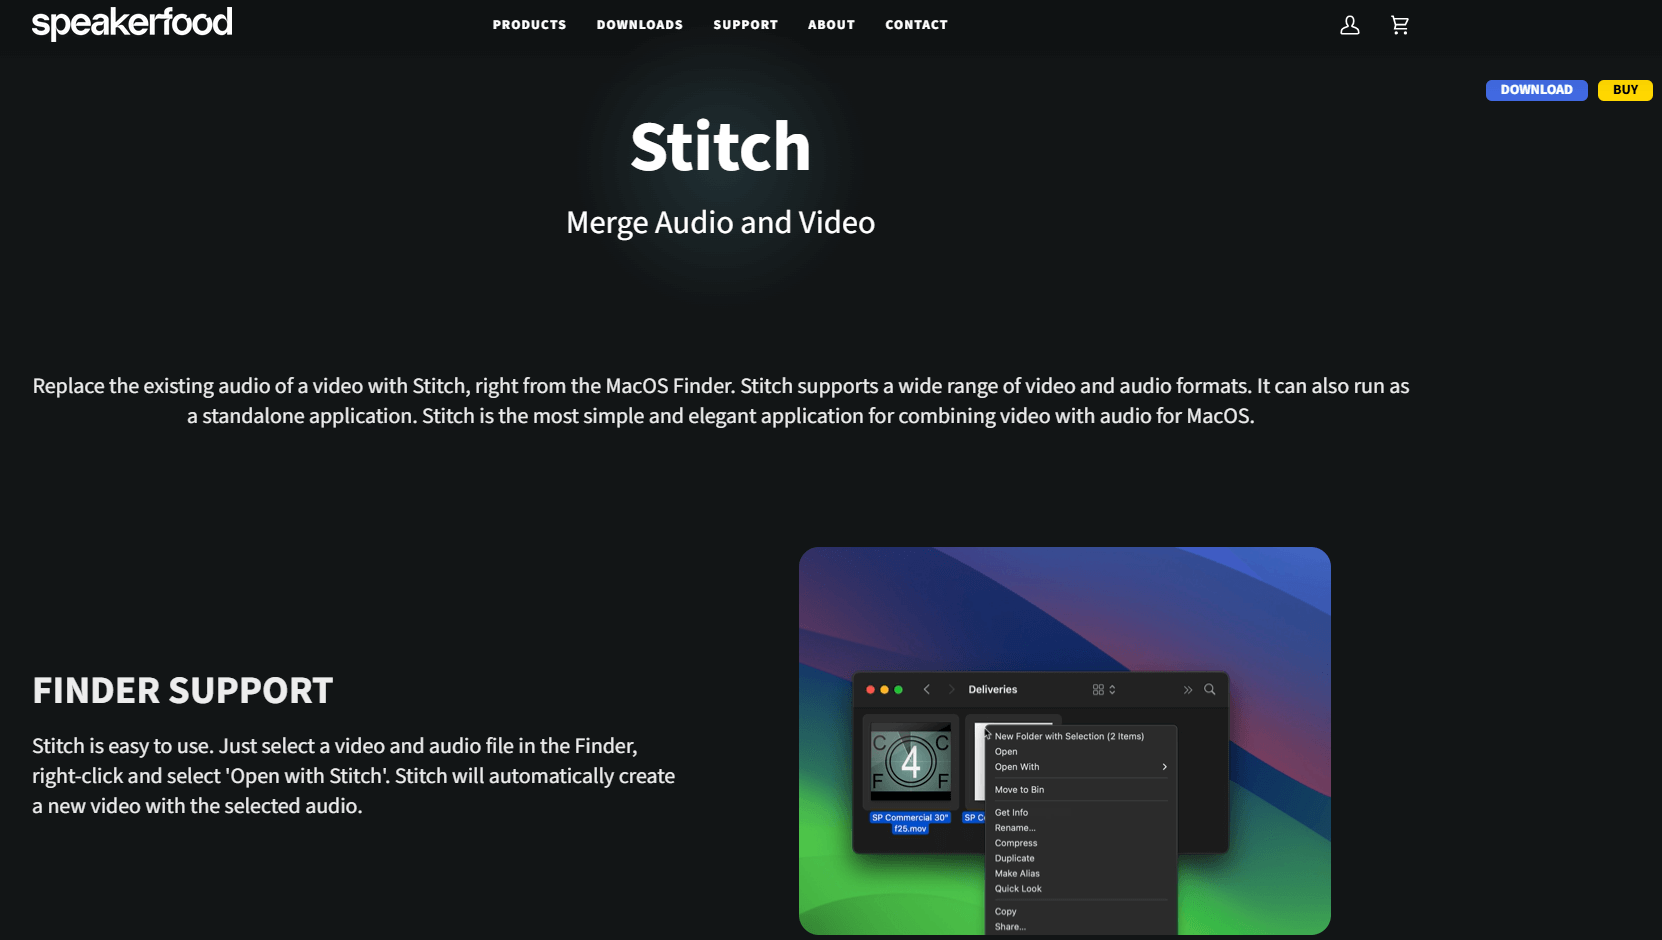Select Quick Look in the context menu

pyautogui.click(x=1018, y=888)
